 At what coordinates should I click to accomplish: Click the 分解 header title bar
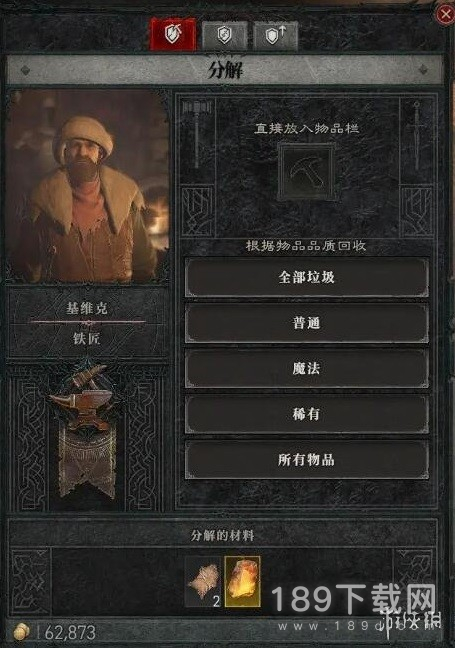225,71
